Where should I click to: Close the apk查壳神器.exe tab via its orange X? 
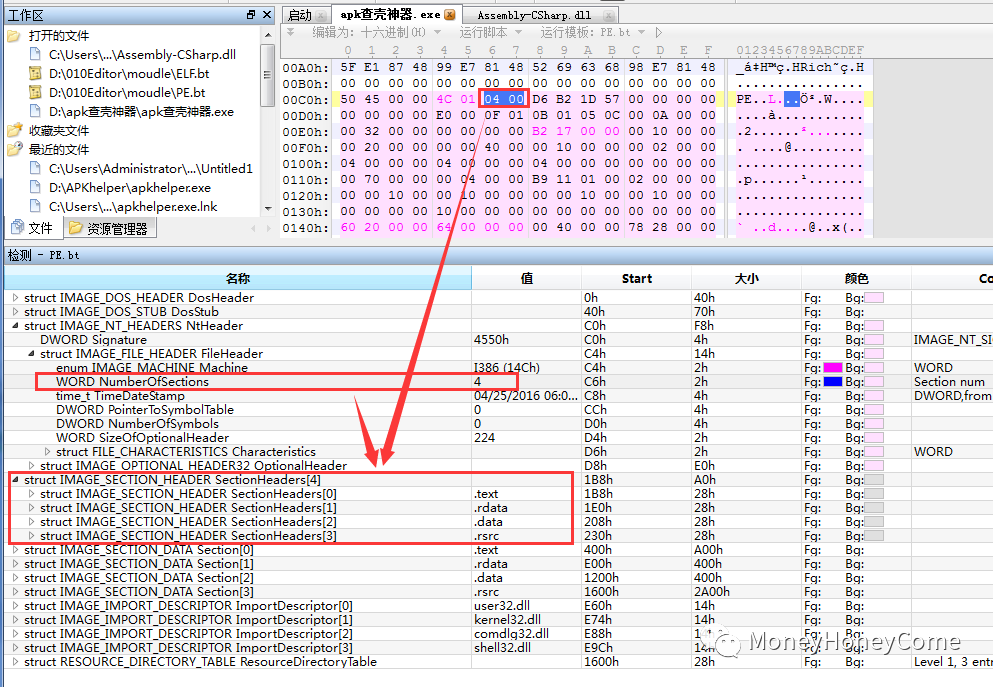pyautogui.click(x=450, y=15)
